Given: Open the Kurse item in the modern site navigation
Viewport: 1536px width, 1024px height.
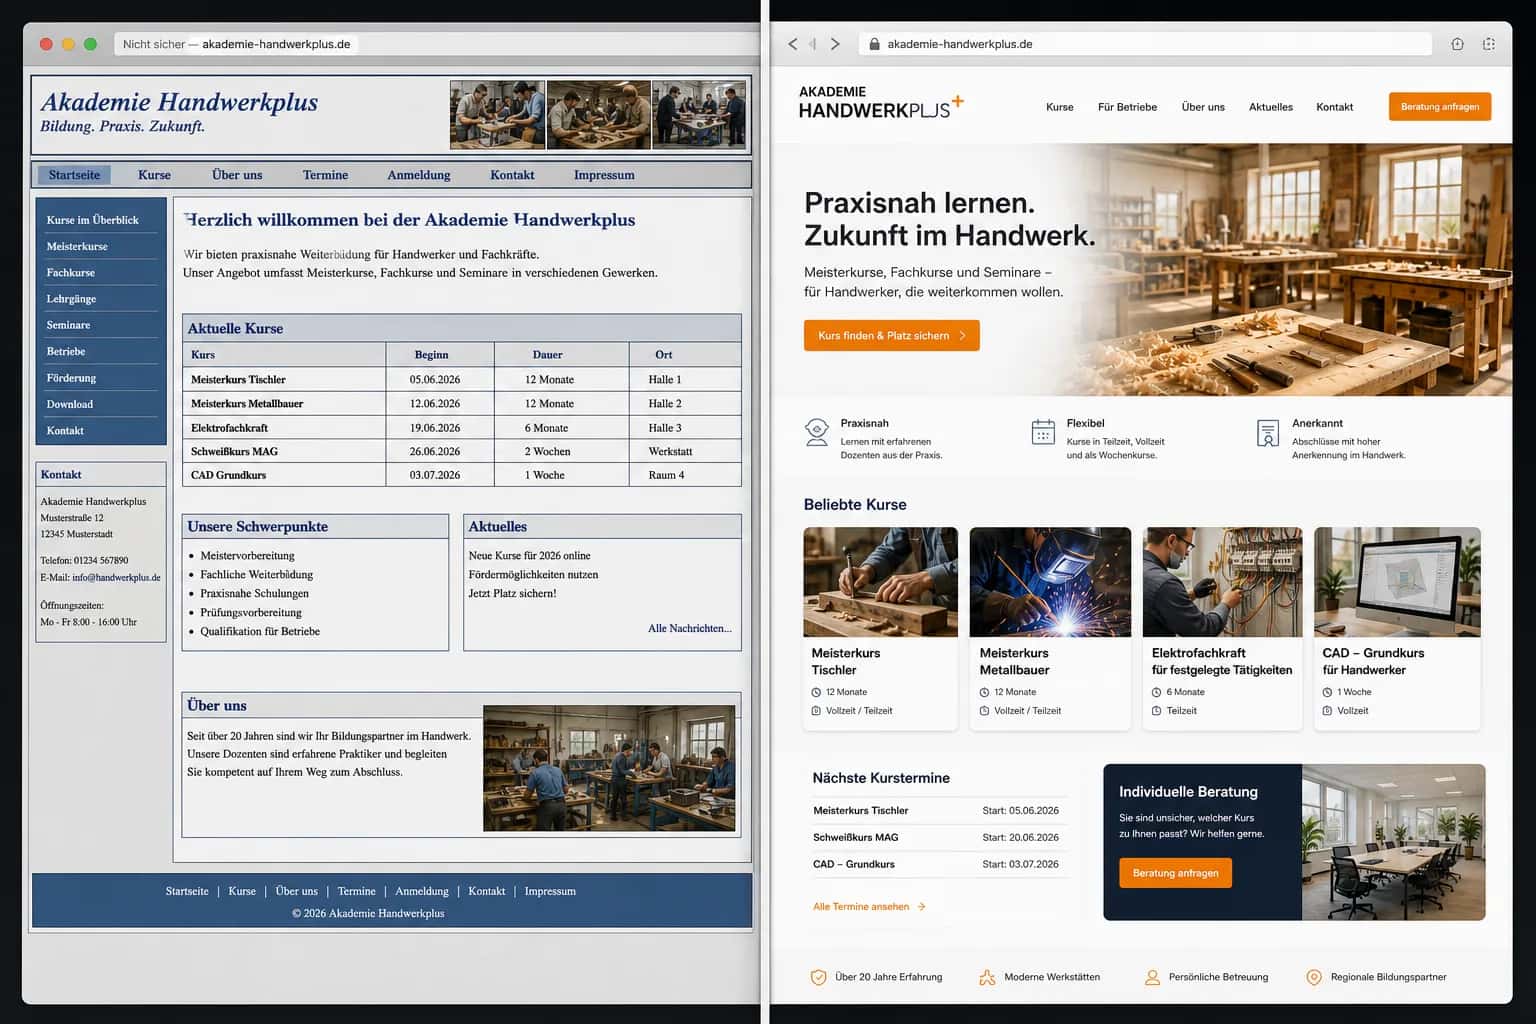Looking at the screenshot, I should point(1059,107).
